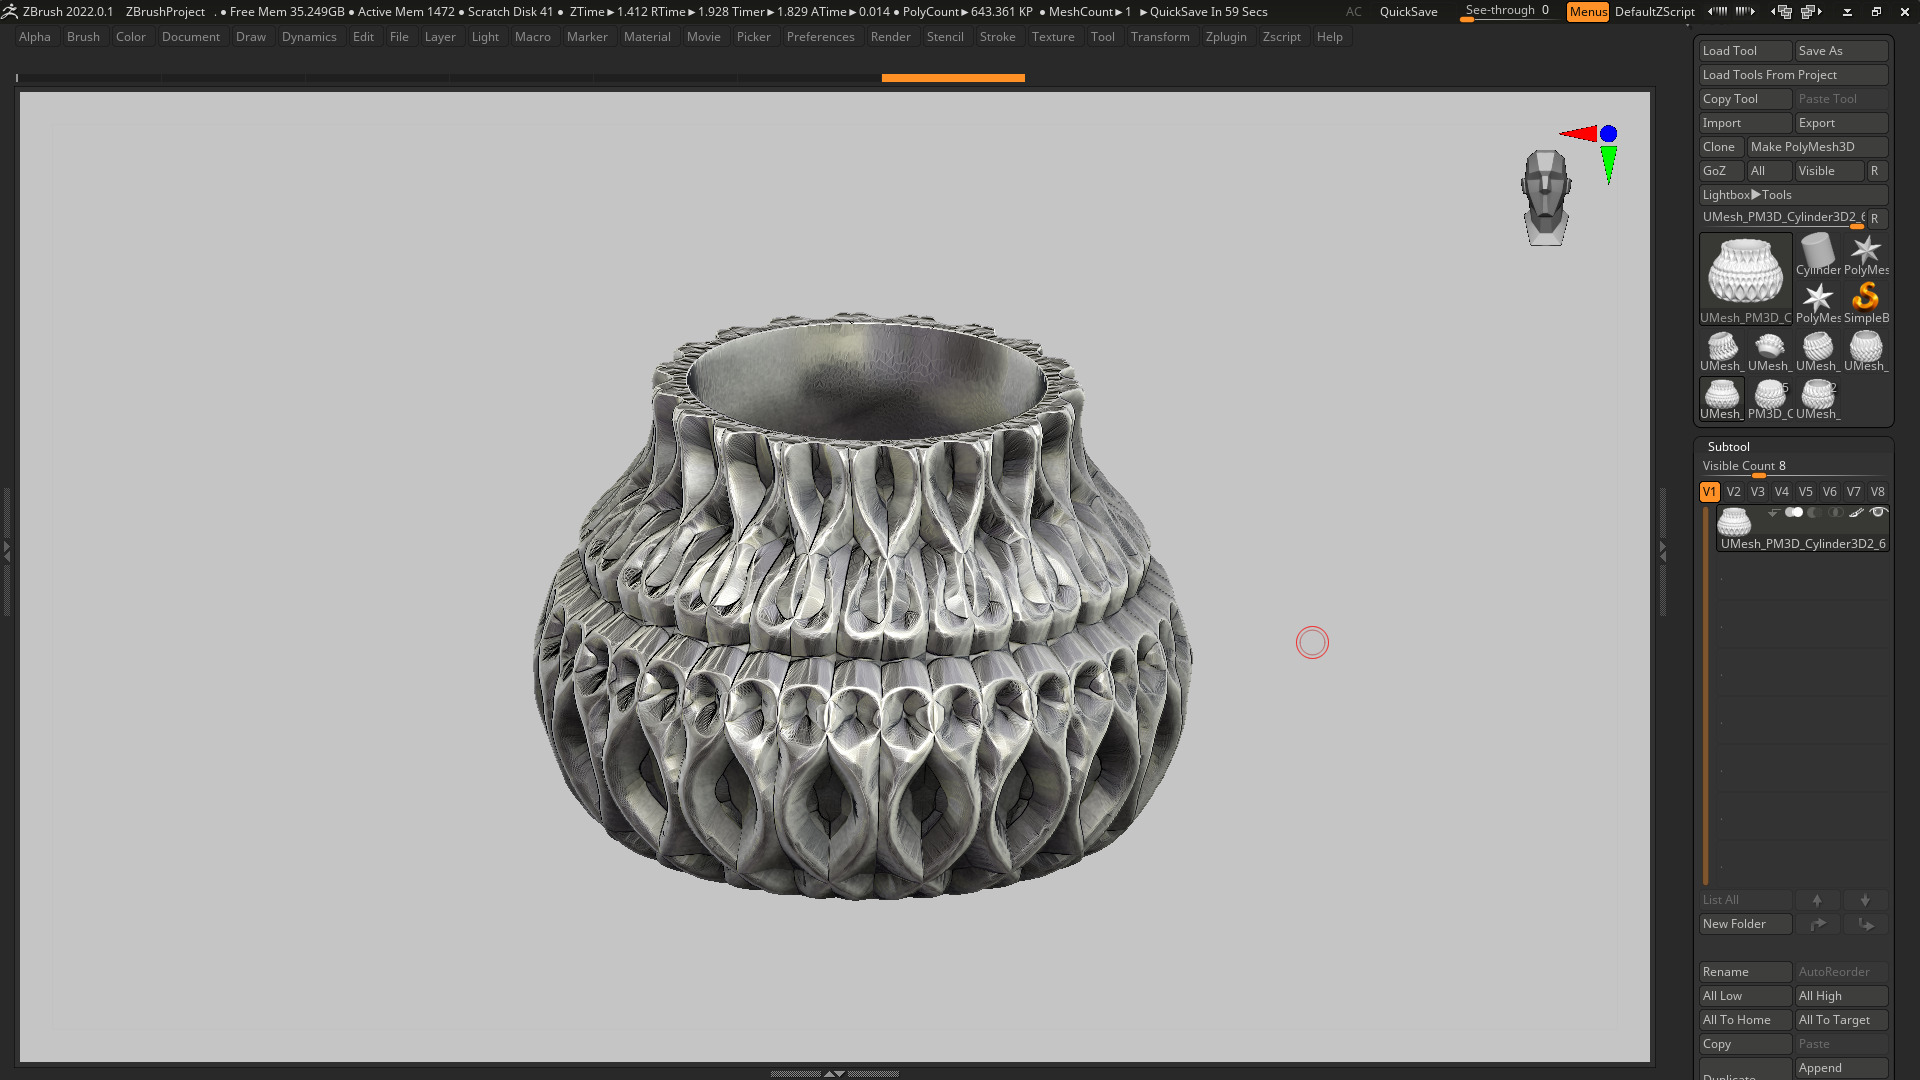Toggle the Menus button in title bar
Screen dimensions: 1920x1080
click(1588, 12)
